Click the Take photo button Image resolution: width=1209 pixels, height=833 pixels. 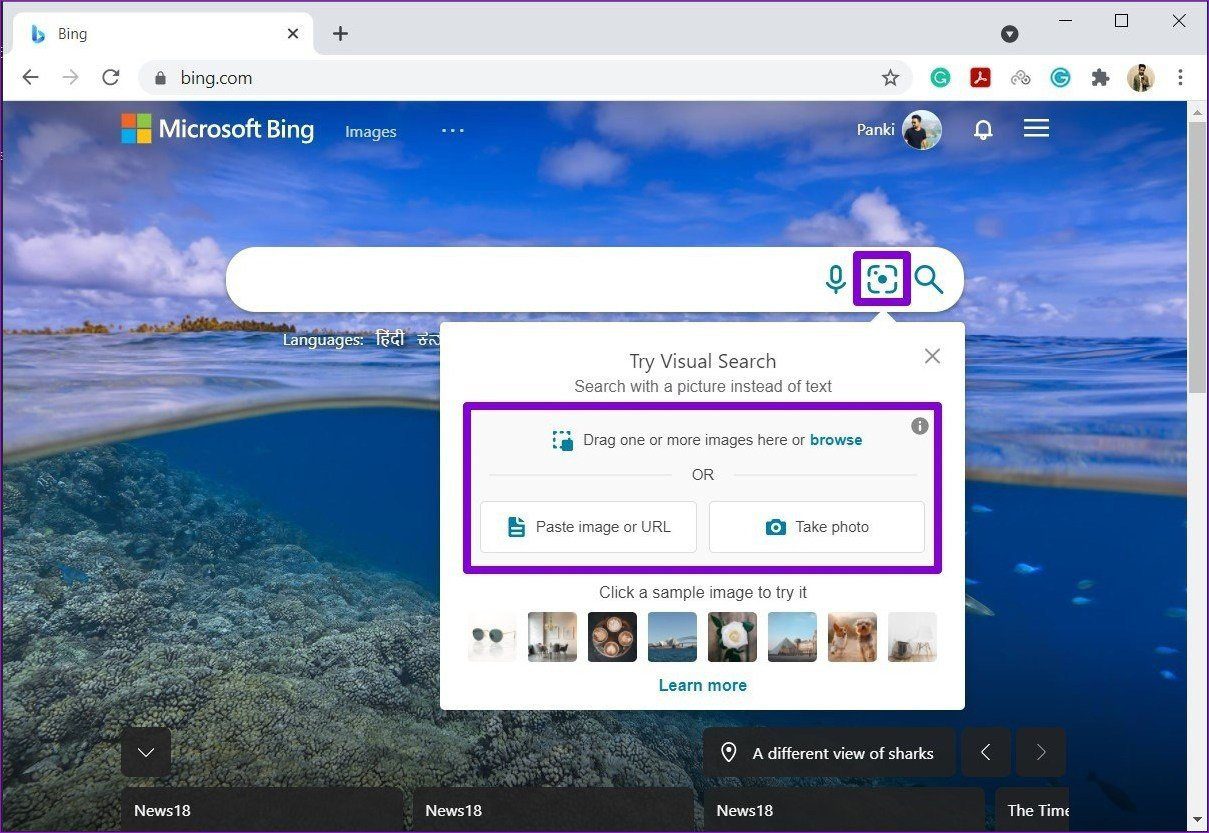click(817, 527)
